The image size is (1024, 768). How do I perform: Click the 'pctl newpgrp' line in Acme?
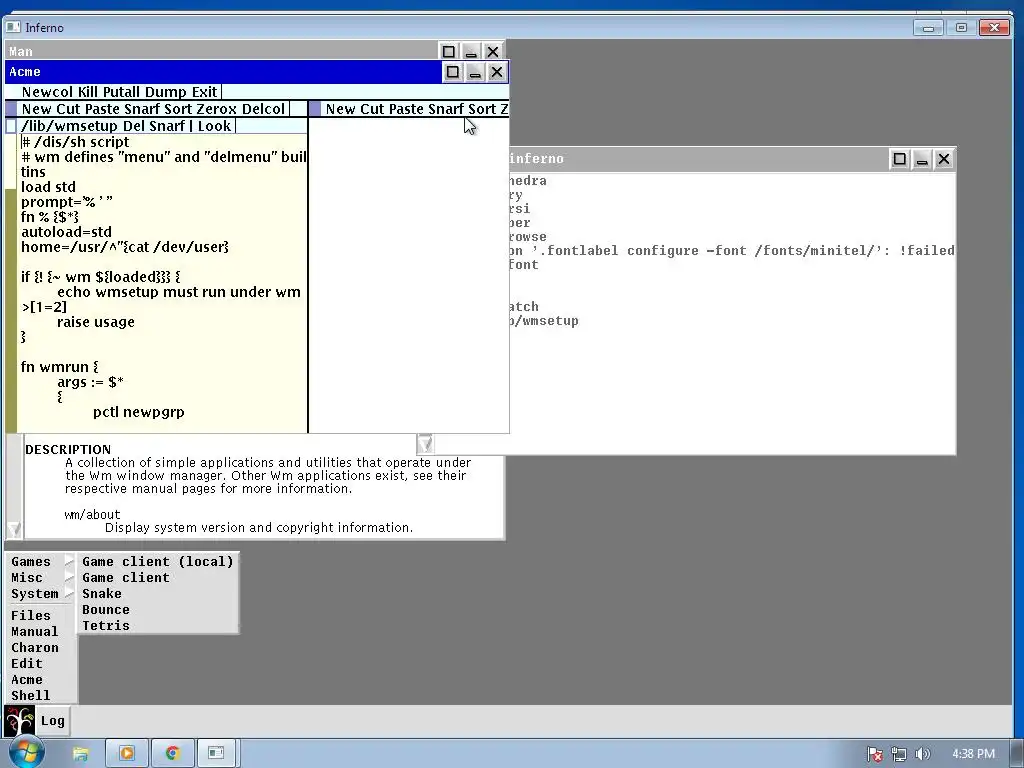click(x=138, y=412)
